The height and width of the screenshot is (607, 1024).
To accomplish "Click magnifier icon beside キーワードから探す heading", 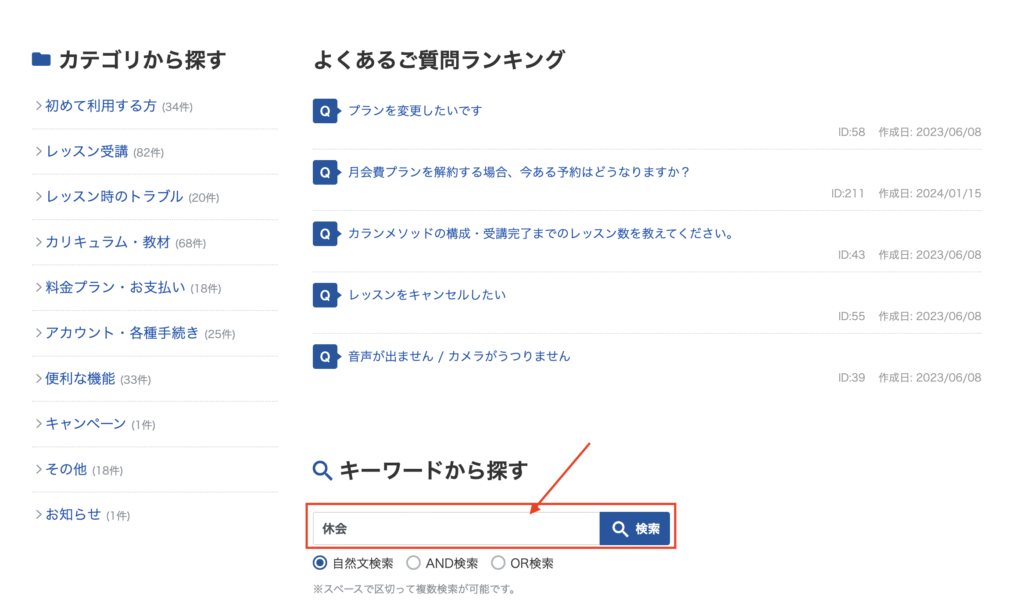I will [x=323, y=470].
